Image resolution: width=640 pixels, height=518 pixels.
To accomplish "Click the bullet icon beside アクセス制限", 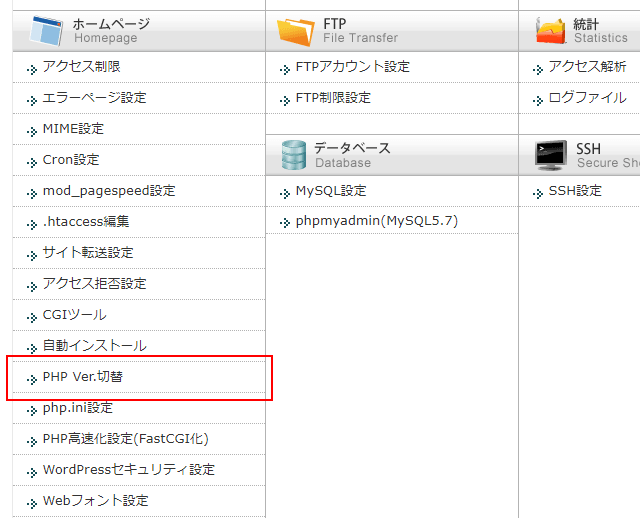I will 32,69.
